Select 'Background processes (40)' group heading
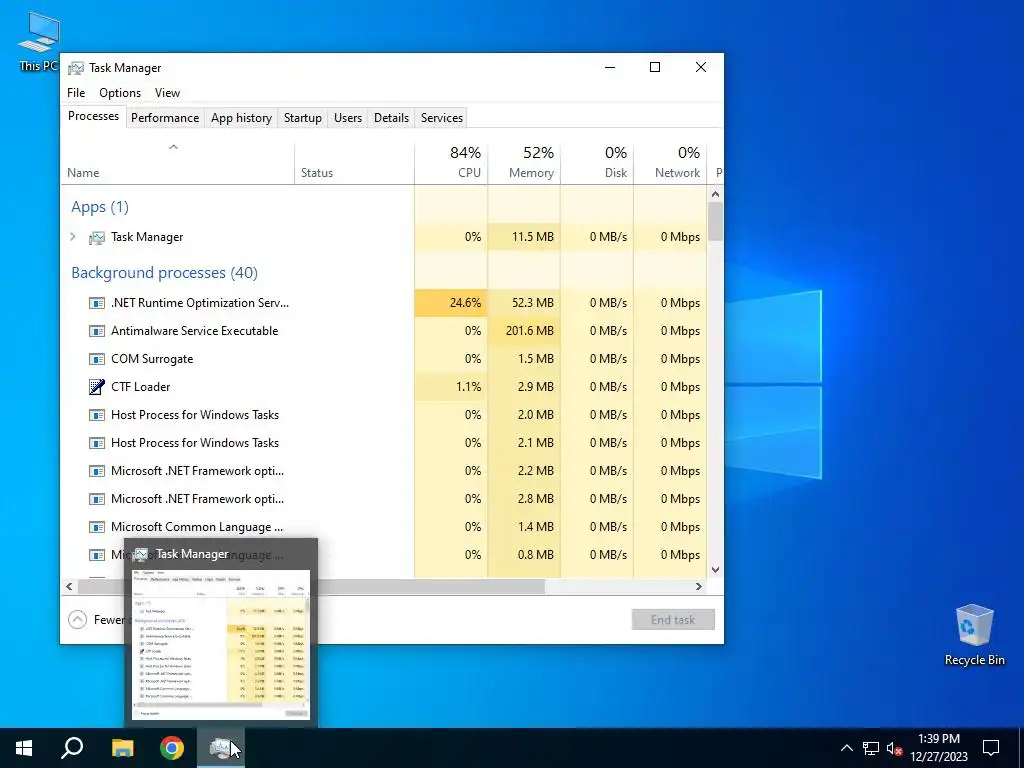Screen dimensions: 1024x768 click(165, 273)
